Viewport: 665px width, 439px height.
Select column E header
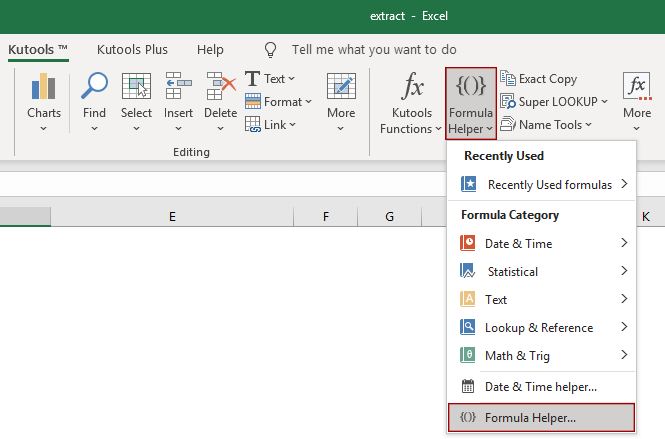coord(172,216)
